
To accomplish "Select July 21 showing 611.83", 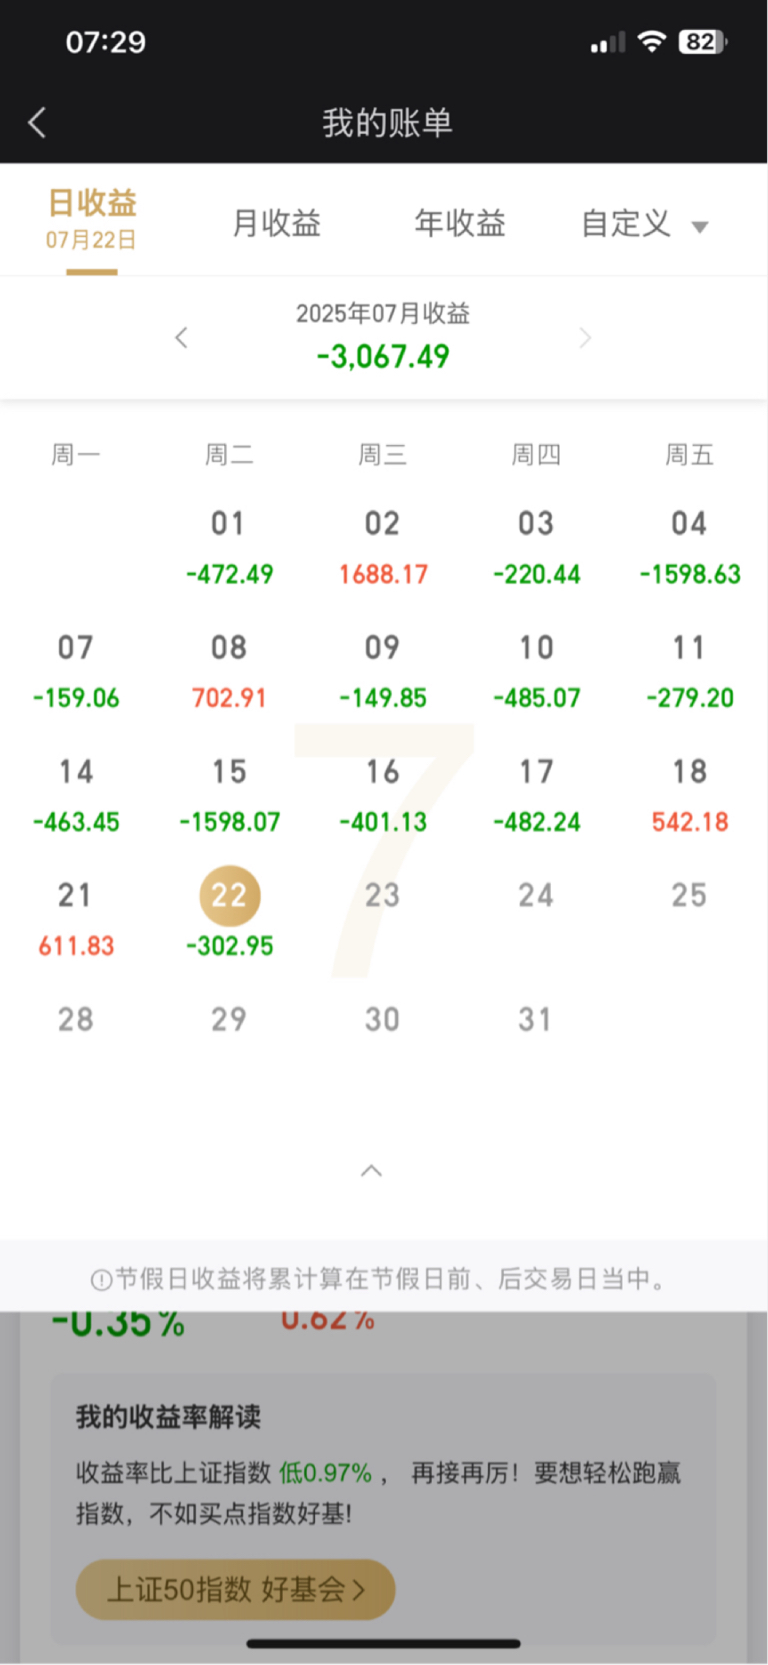I will [x=75, y=918].
